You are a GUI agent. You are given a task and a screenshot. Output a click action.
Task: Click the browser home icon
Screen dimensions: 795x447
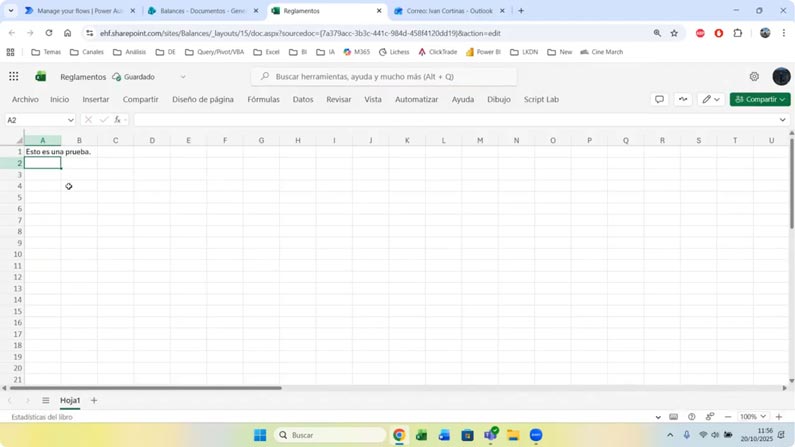(x=67, y=33)
